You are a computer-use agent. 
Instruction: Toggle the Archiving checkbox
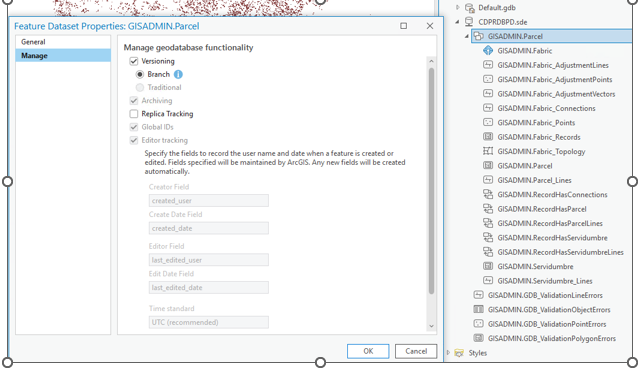click(133, 101)
